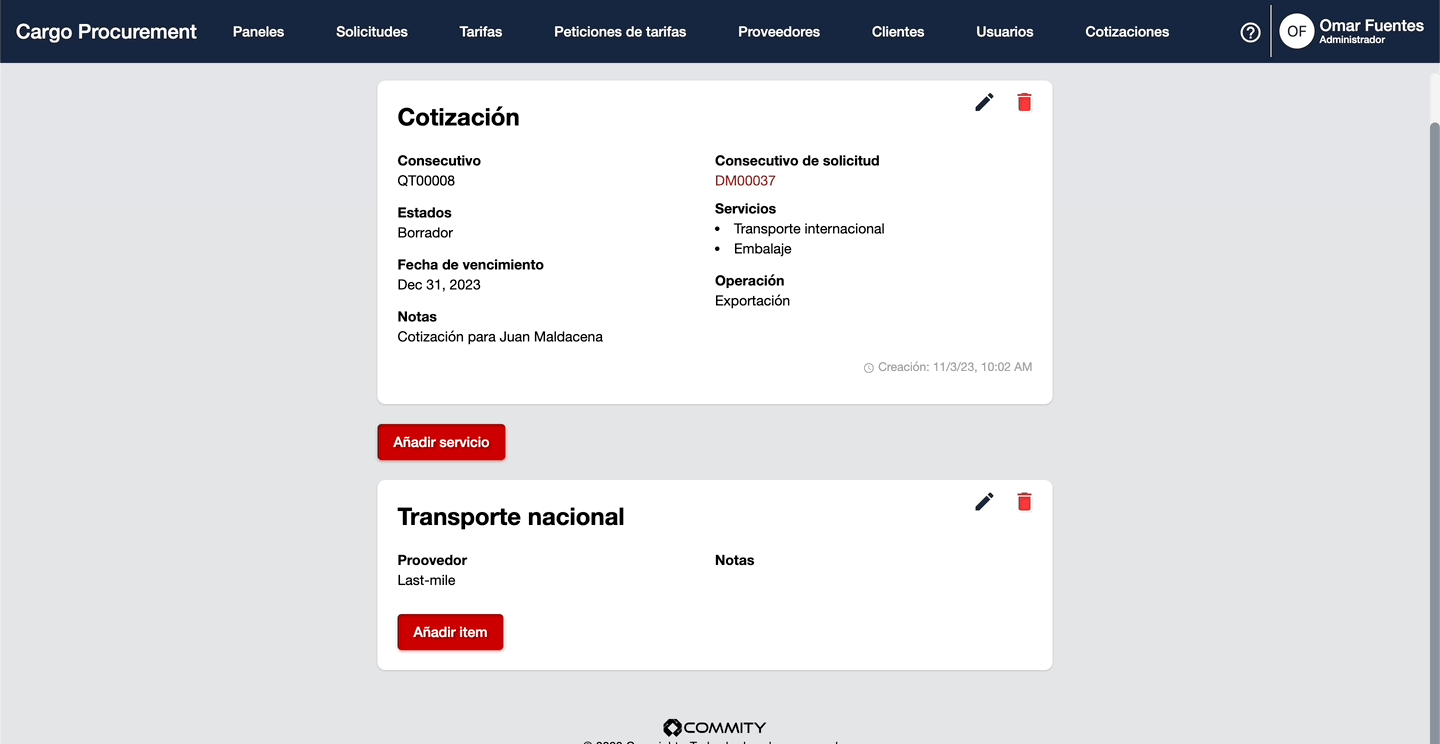The image size is (1440, 744).
Task: Delete the Cotización using trash icon
Action: 1024,102
